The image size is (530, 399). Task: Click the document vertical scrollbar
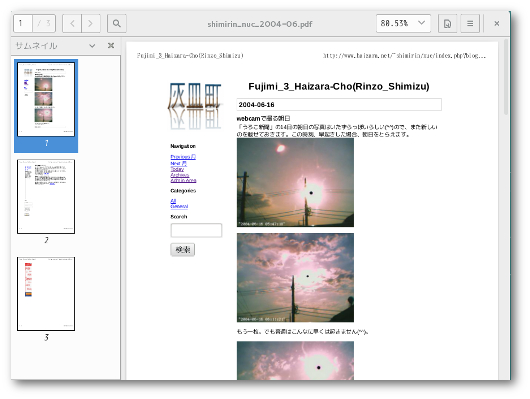[506, 77]
